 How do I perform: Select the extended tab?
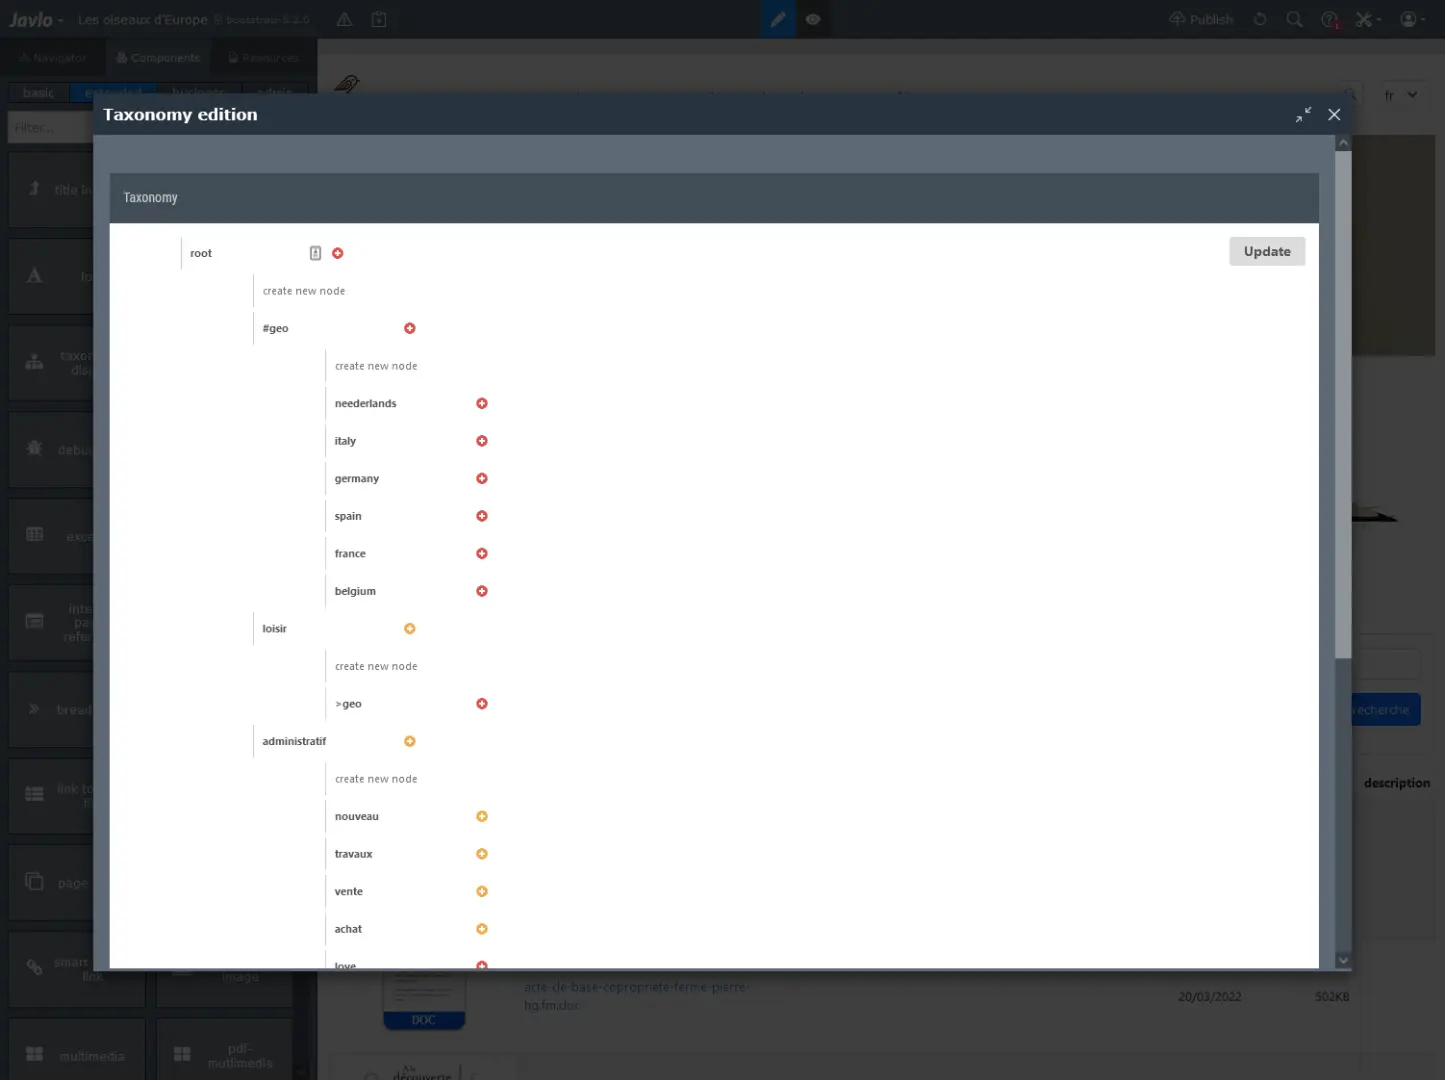click(x=112, y=92)
